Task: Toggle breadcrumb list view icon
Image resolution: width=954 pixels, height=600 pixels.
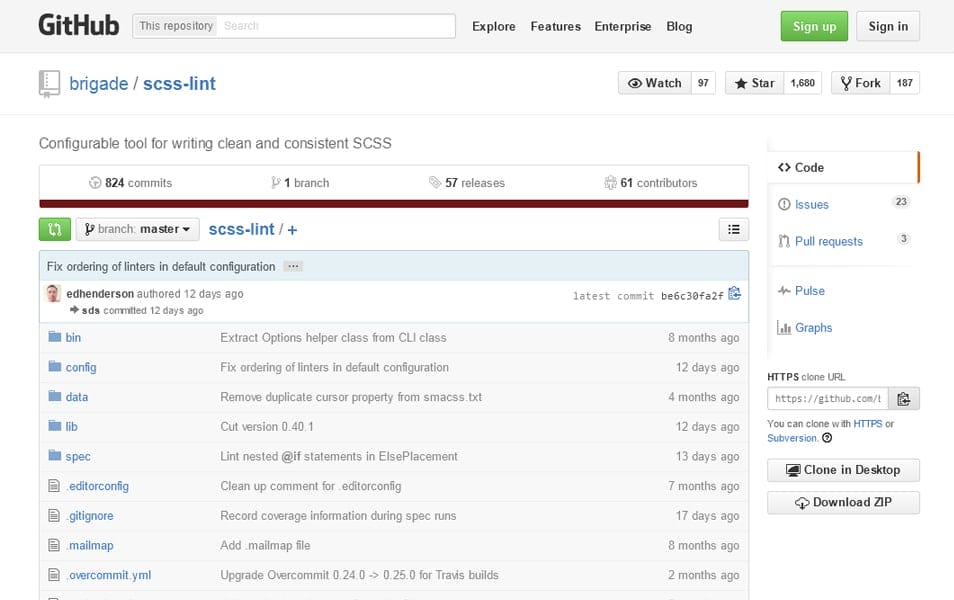Action: pyautogui.click(x=733, y=229)
